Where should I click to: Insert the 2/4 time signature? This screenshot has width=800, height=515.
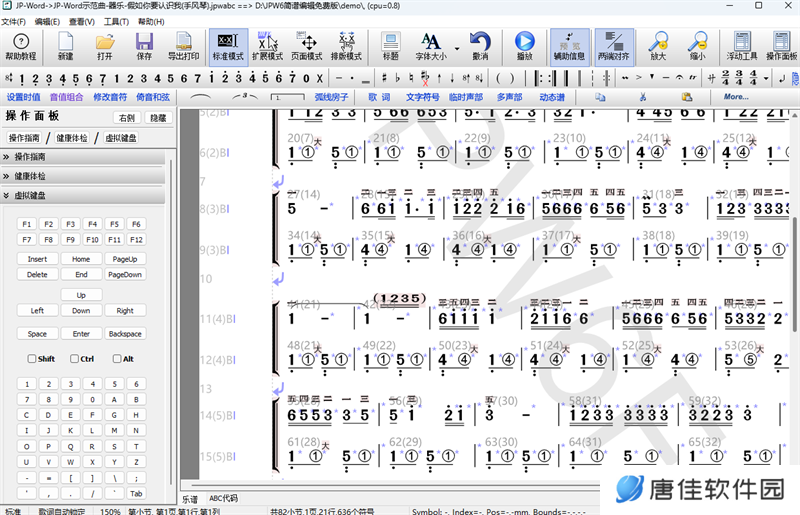[x=726, y=78]
